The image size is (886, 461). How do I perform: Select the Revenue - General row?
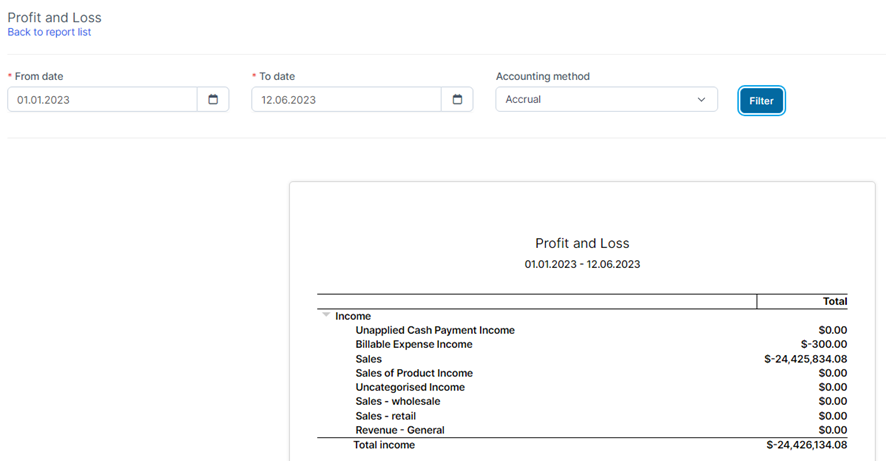click(x=582, y=430)
